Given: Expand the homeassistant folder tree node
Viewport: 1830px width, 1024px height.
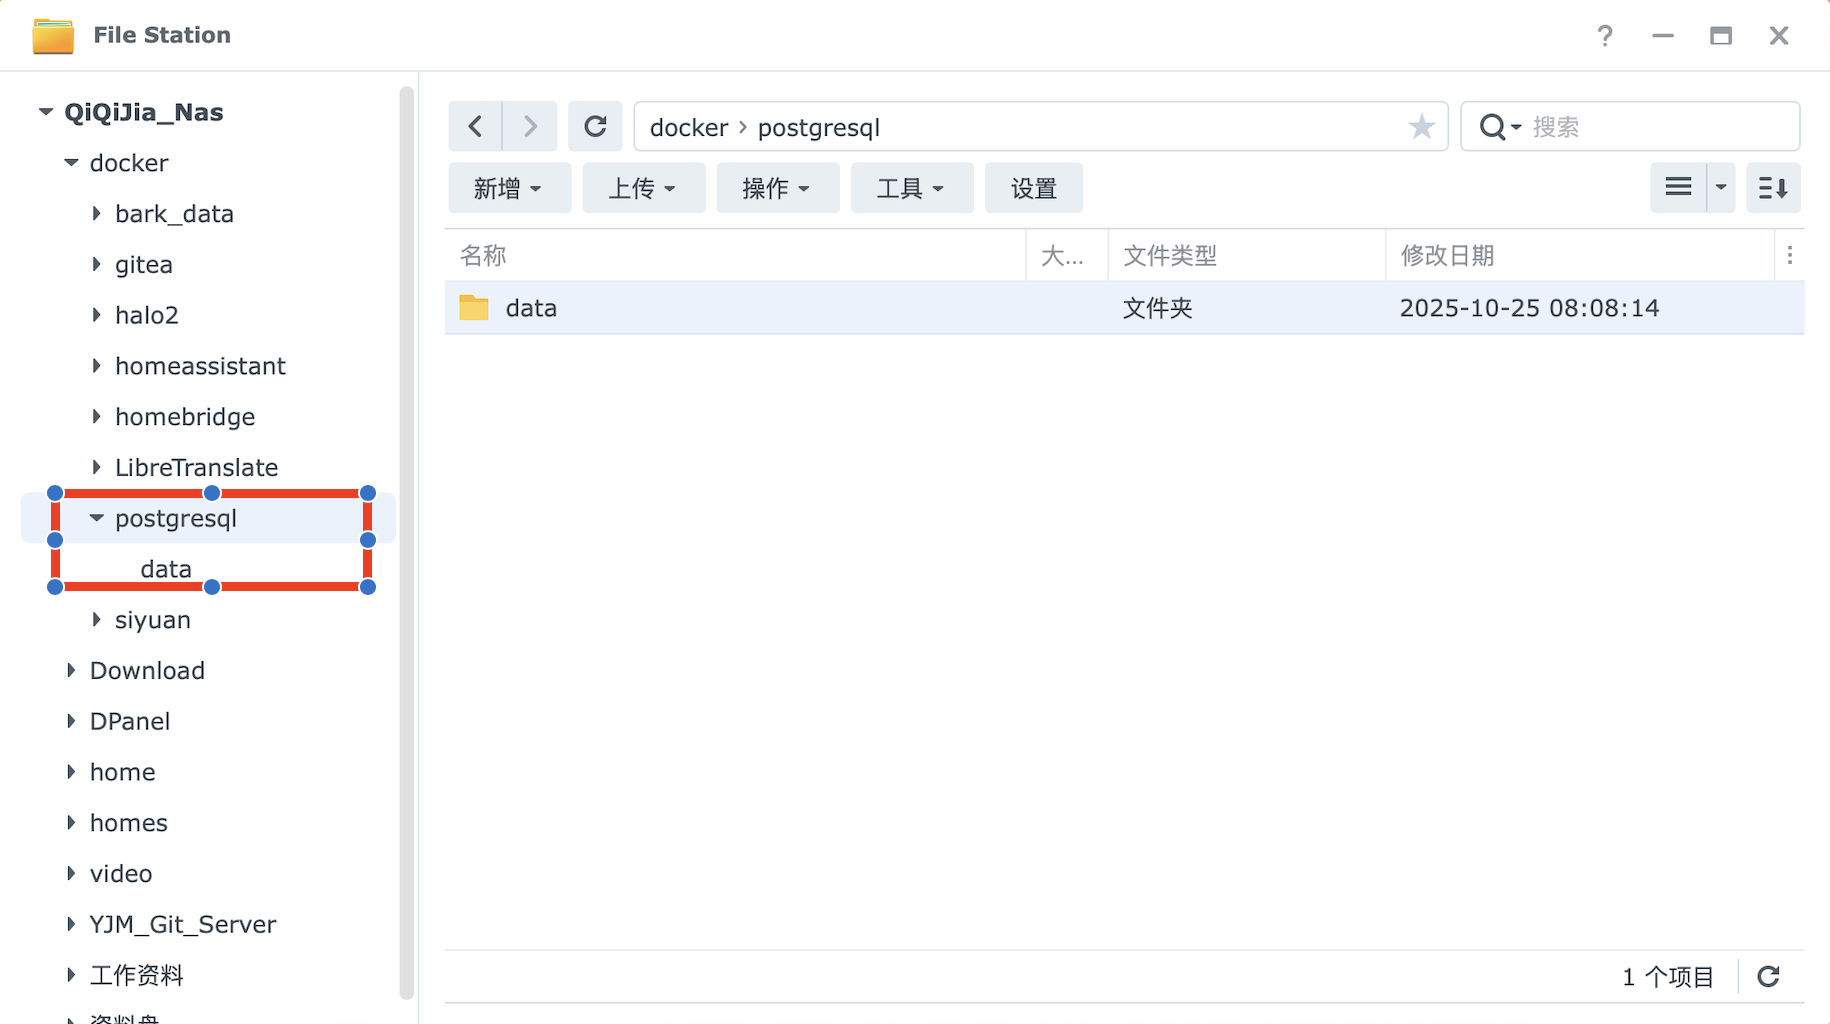Looking at the screenshot, I should 97,366.
